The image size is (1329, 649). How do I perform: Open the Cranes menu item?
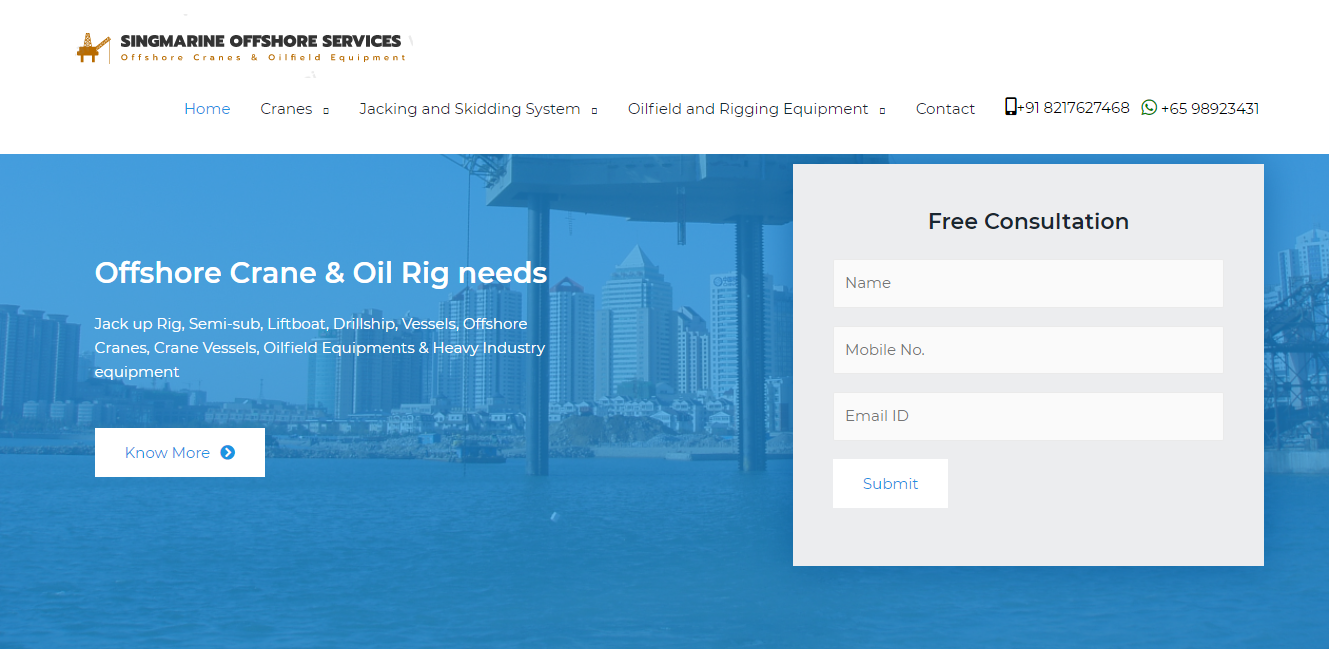pyautogui.click(x=286, y=108)
